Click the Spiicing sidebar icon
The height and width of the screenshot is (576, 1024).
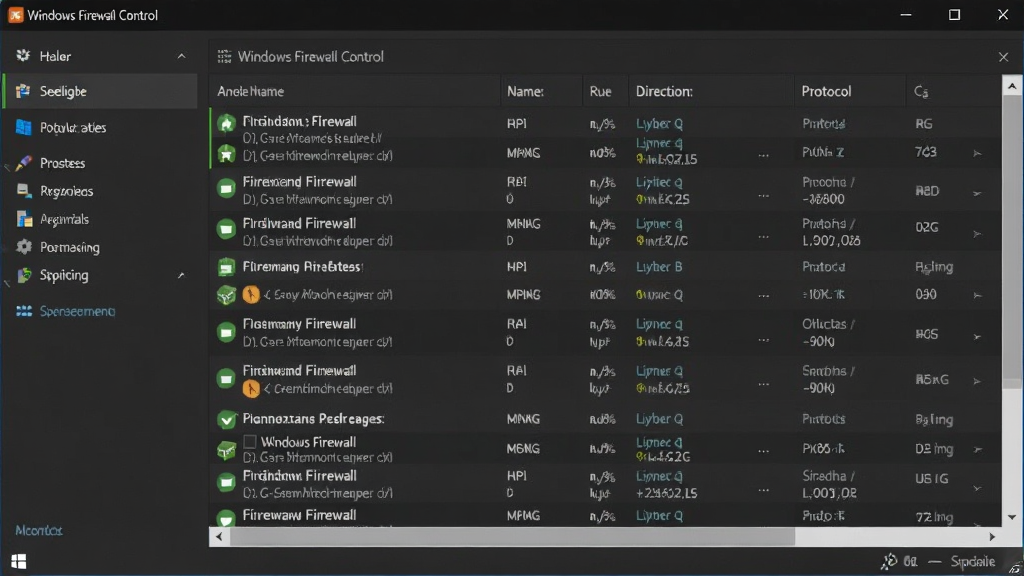click(24, 275)
